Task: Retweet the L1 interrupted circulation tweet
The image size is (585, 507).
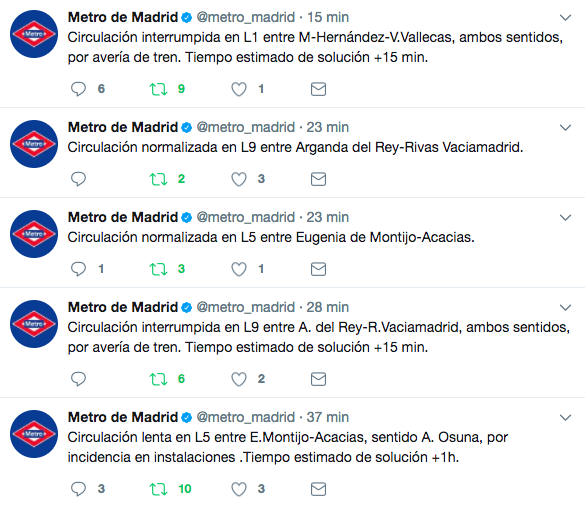Action: click(158, 89)
